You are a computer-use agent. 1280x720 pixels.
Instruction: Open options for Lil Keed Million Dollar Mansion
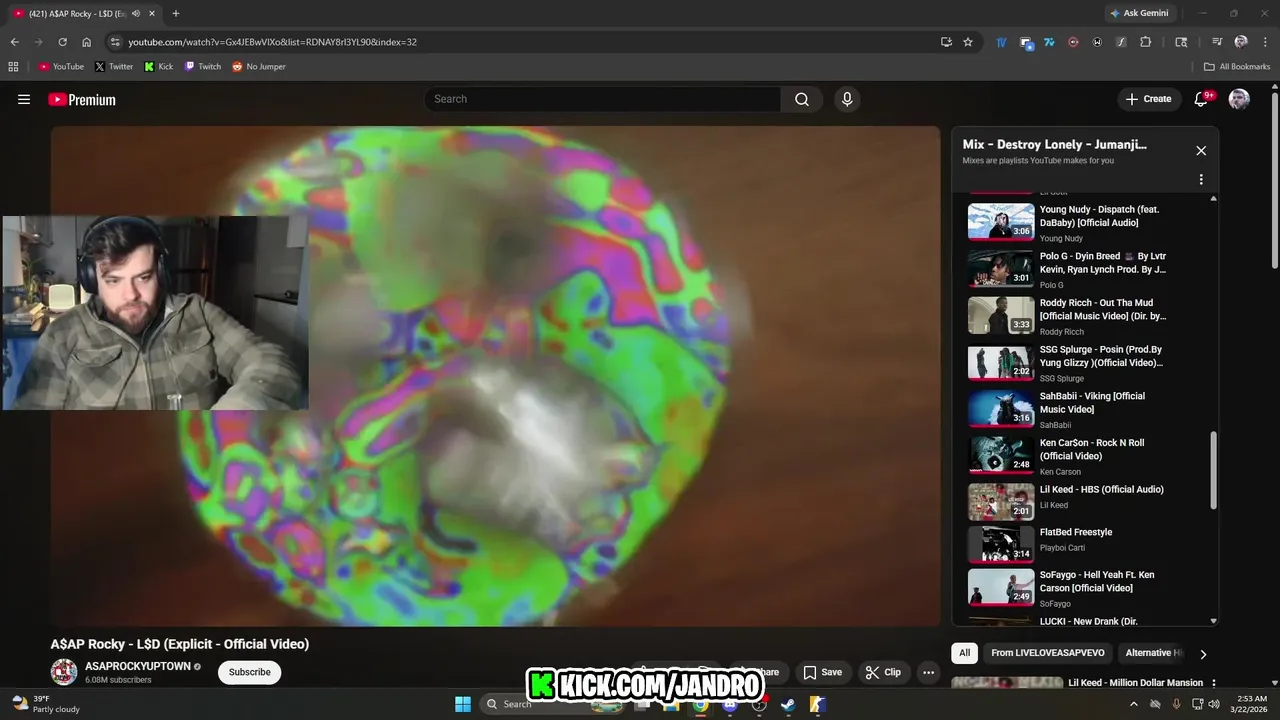[x=1214, y=684]
